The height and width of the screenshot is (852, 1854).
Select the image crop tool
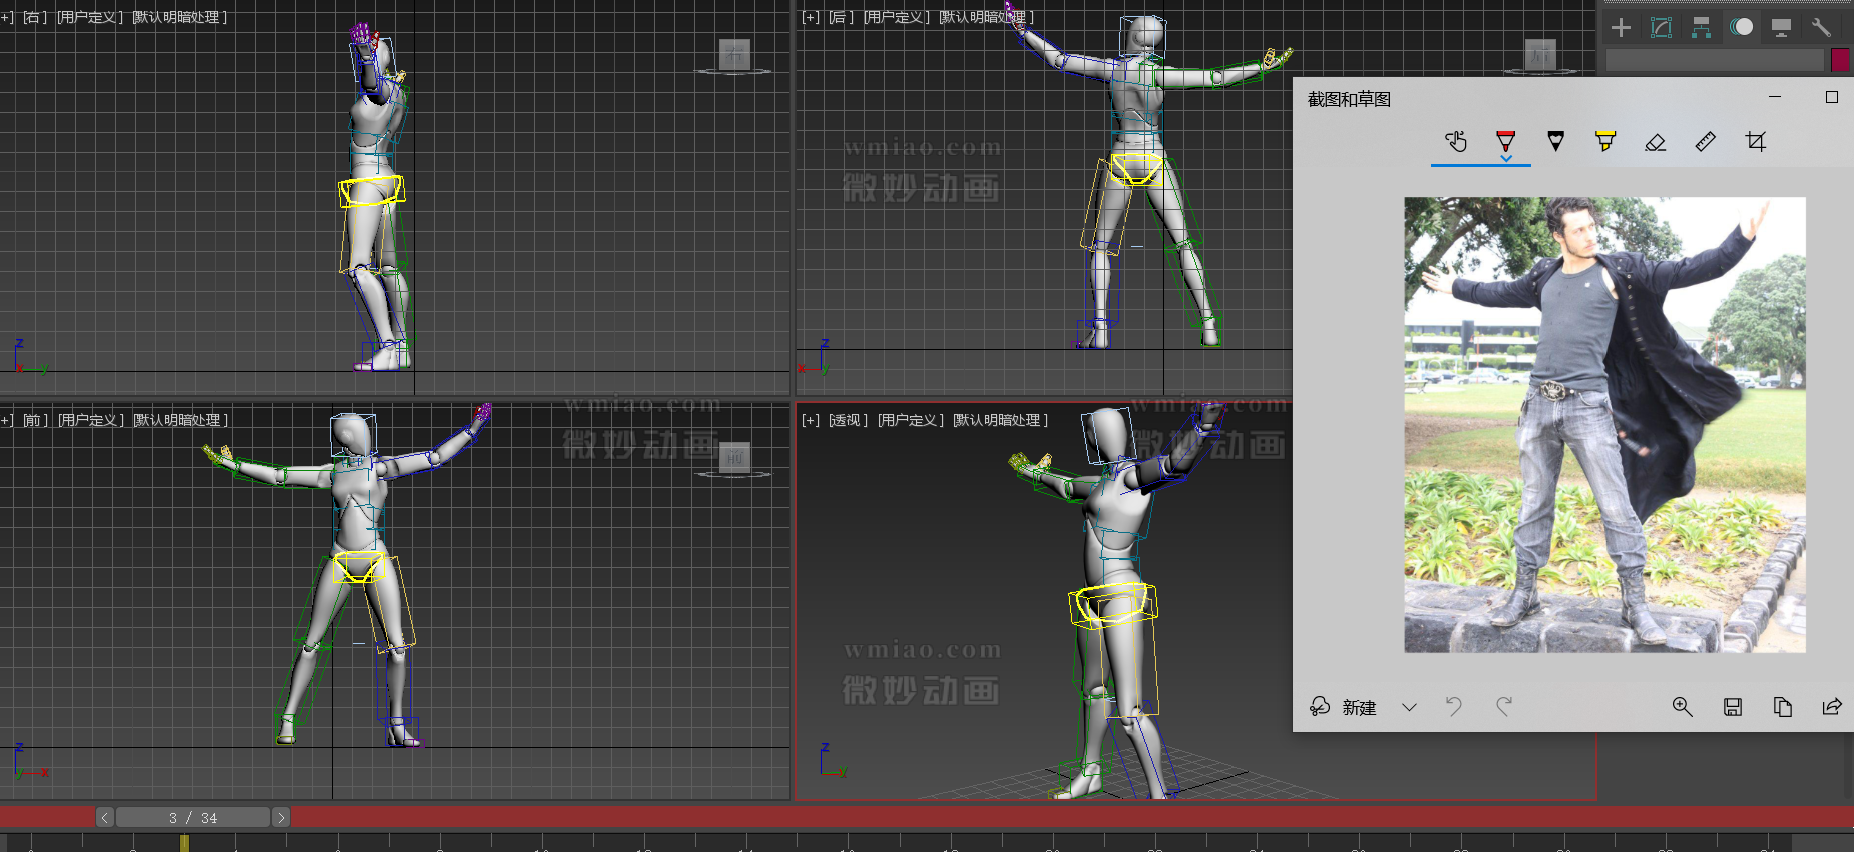coord(1755,142)
